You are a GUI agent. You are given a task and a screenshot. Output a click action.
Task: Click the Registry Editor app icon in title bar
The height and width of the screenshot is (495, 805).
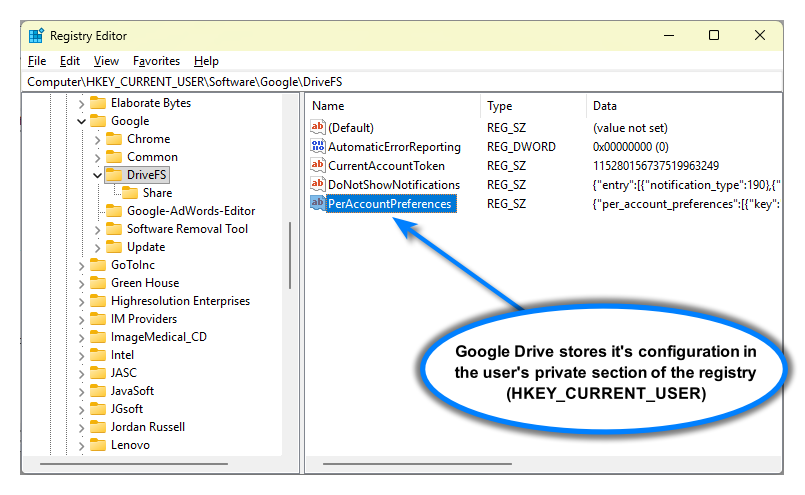pyautogui.click(x=37, y=36)
